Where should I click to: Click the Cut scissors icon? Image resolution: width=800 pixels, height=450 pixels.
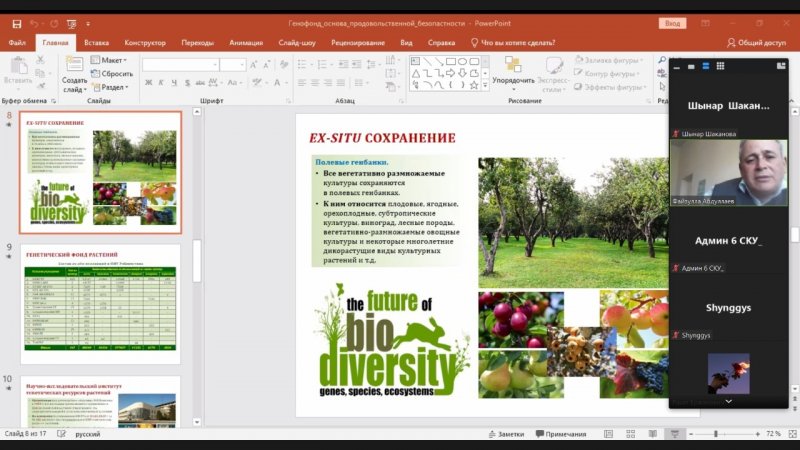41,60
